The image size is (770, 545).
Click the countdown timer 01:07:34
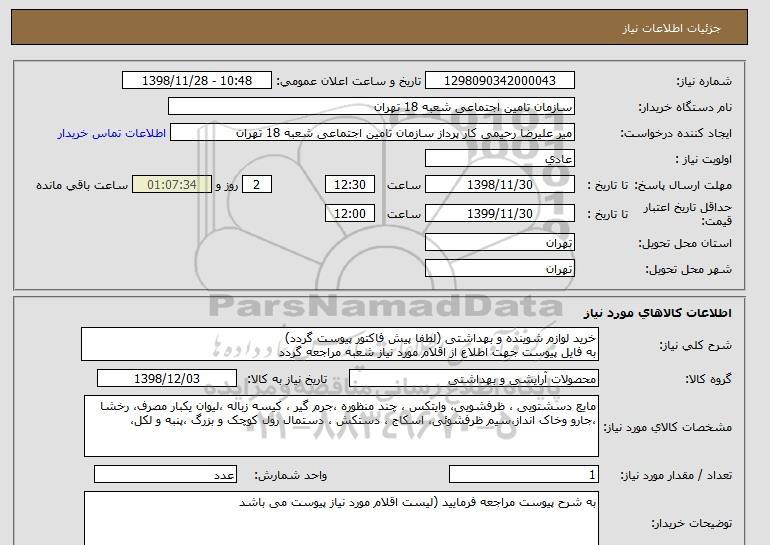pyautogui.click(x=172, y=185)
